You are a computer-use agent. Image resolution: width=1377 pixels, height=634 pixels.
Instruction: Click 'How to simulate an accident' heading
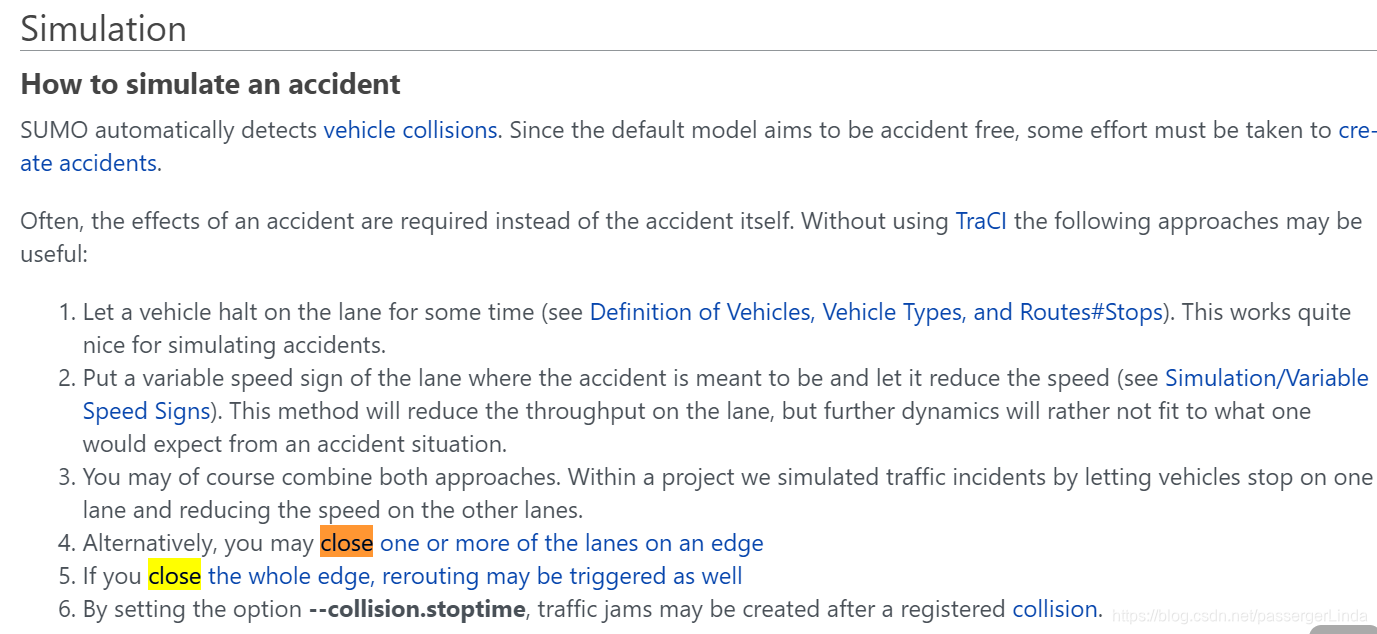(x=211, y=84)
